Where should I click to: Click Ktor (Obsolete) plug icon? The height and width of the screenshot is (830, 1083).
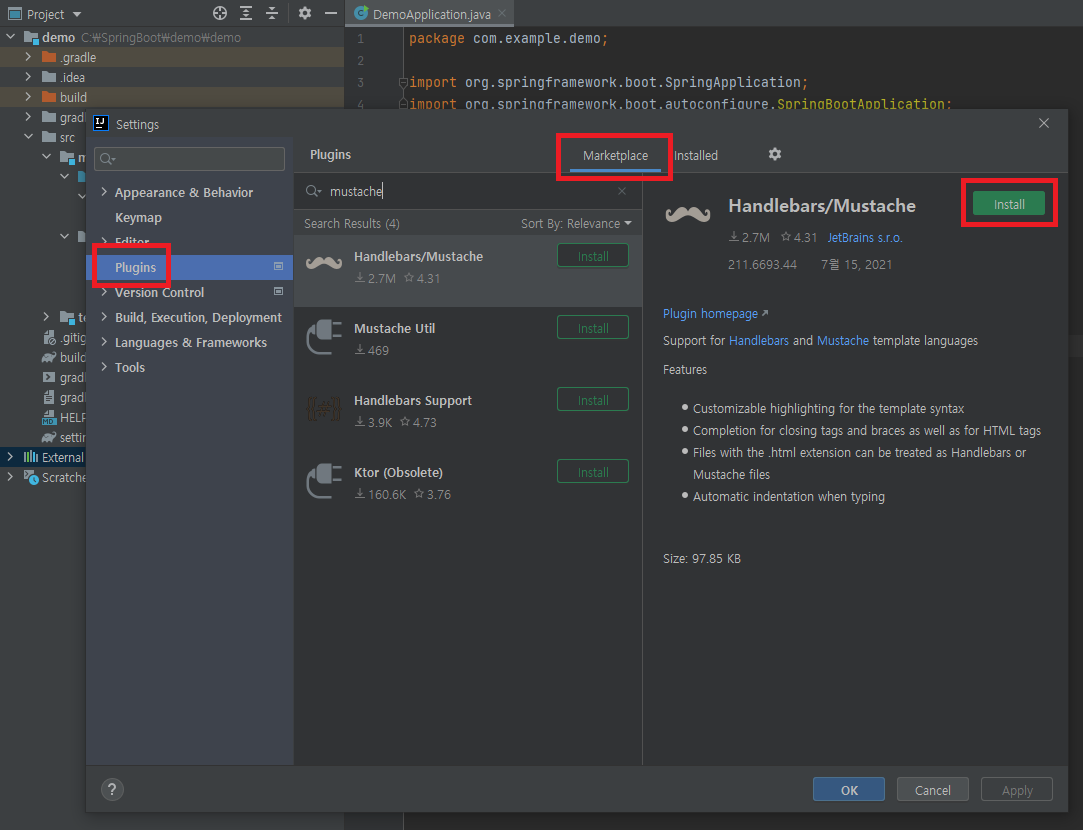(x=324, y=481)
